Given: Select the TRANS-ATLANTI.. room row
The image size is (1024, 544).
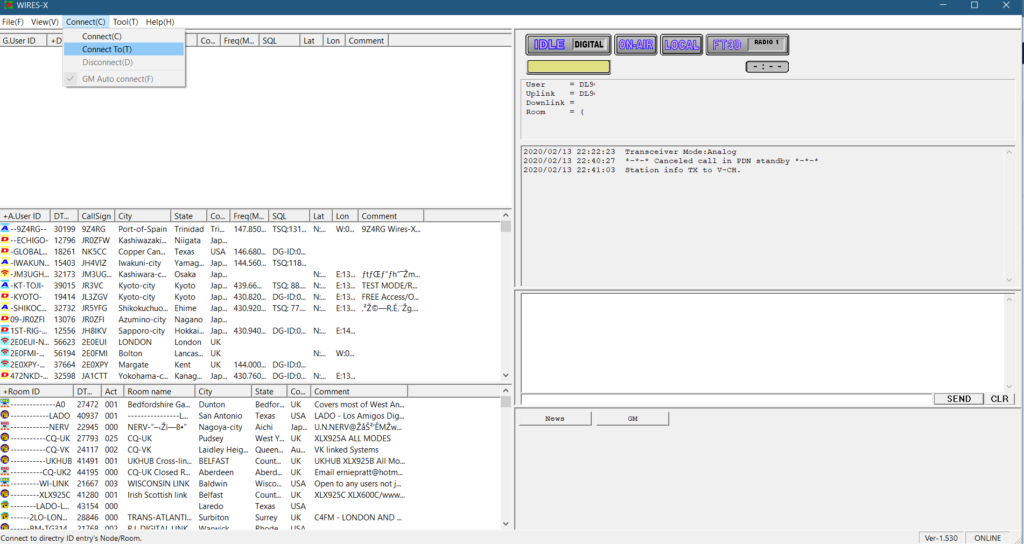Looking at the screenshot, I should (202, 517).
